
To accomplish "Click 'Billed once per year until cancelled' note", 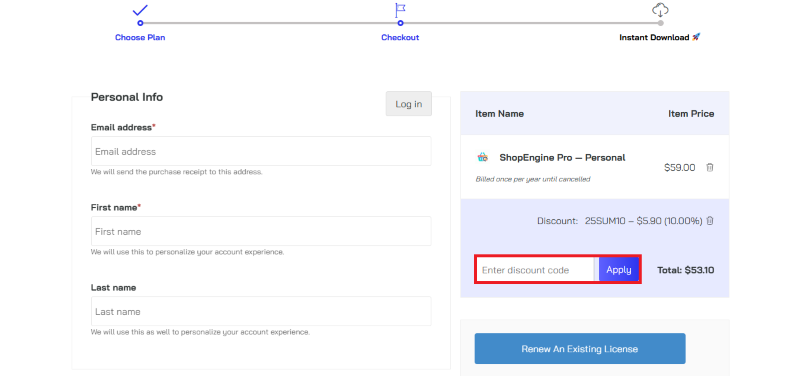I will tap(533, 179).
